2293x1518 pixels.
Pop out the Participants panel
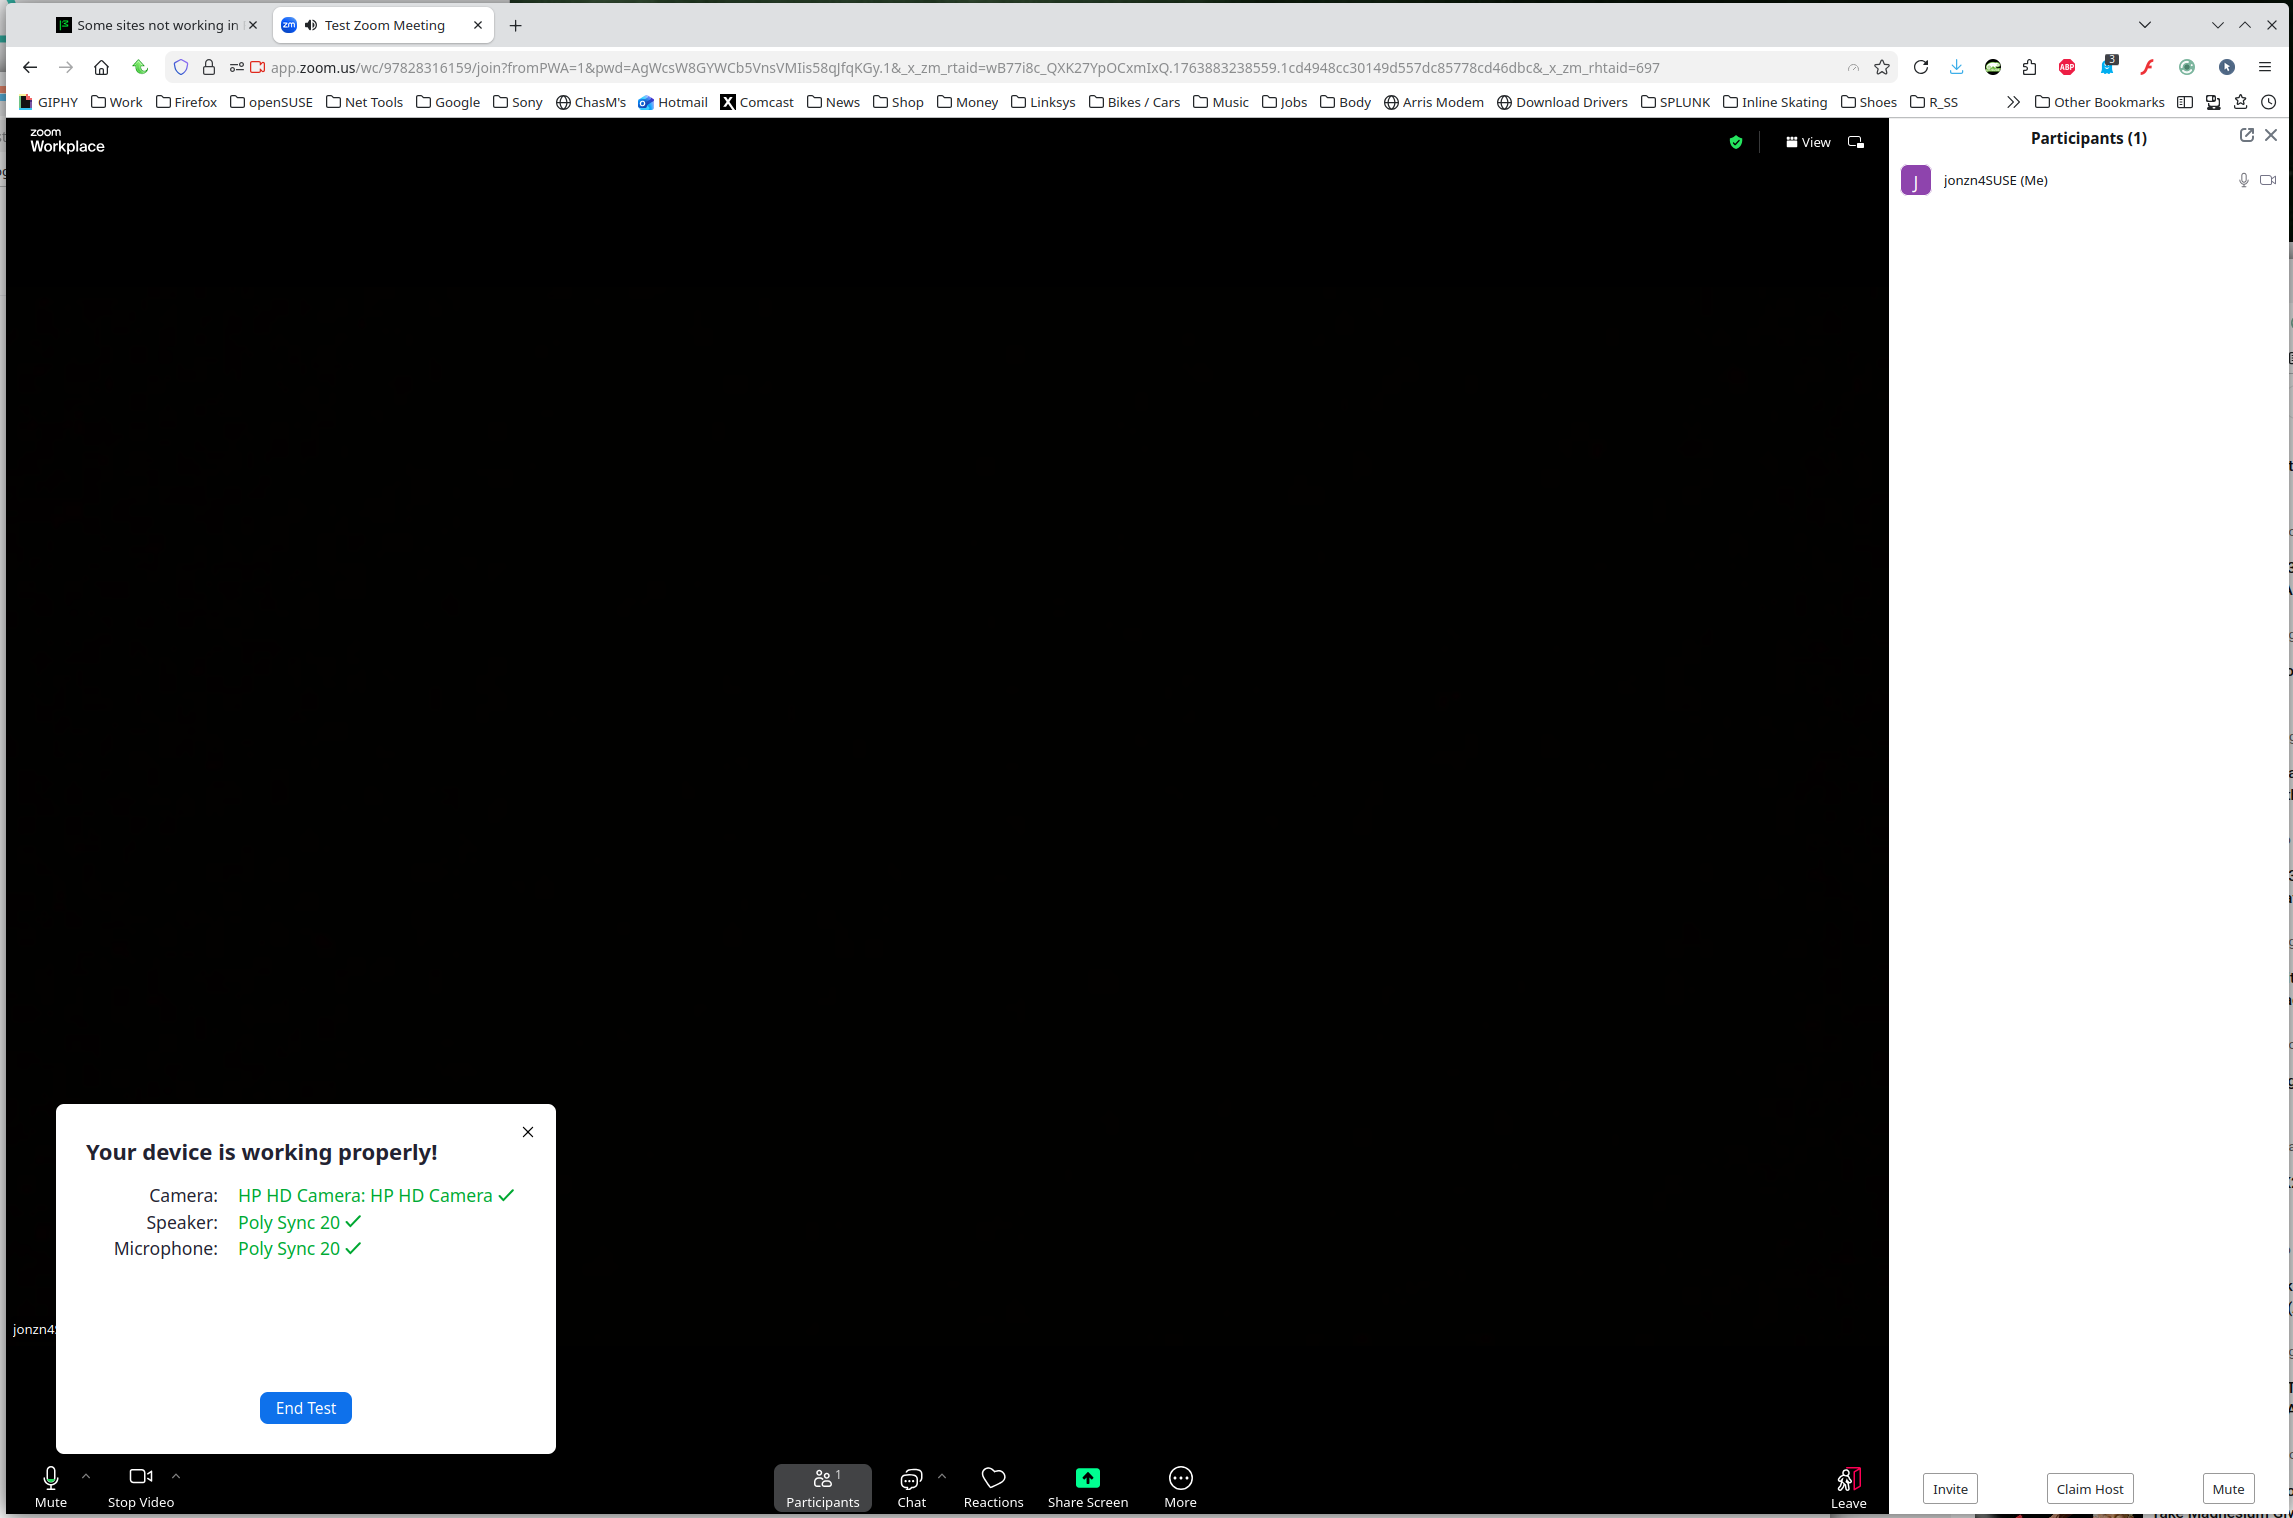tap(2246, 135)
